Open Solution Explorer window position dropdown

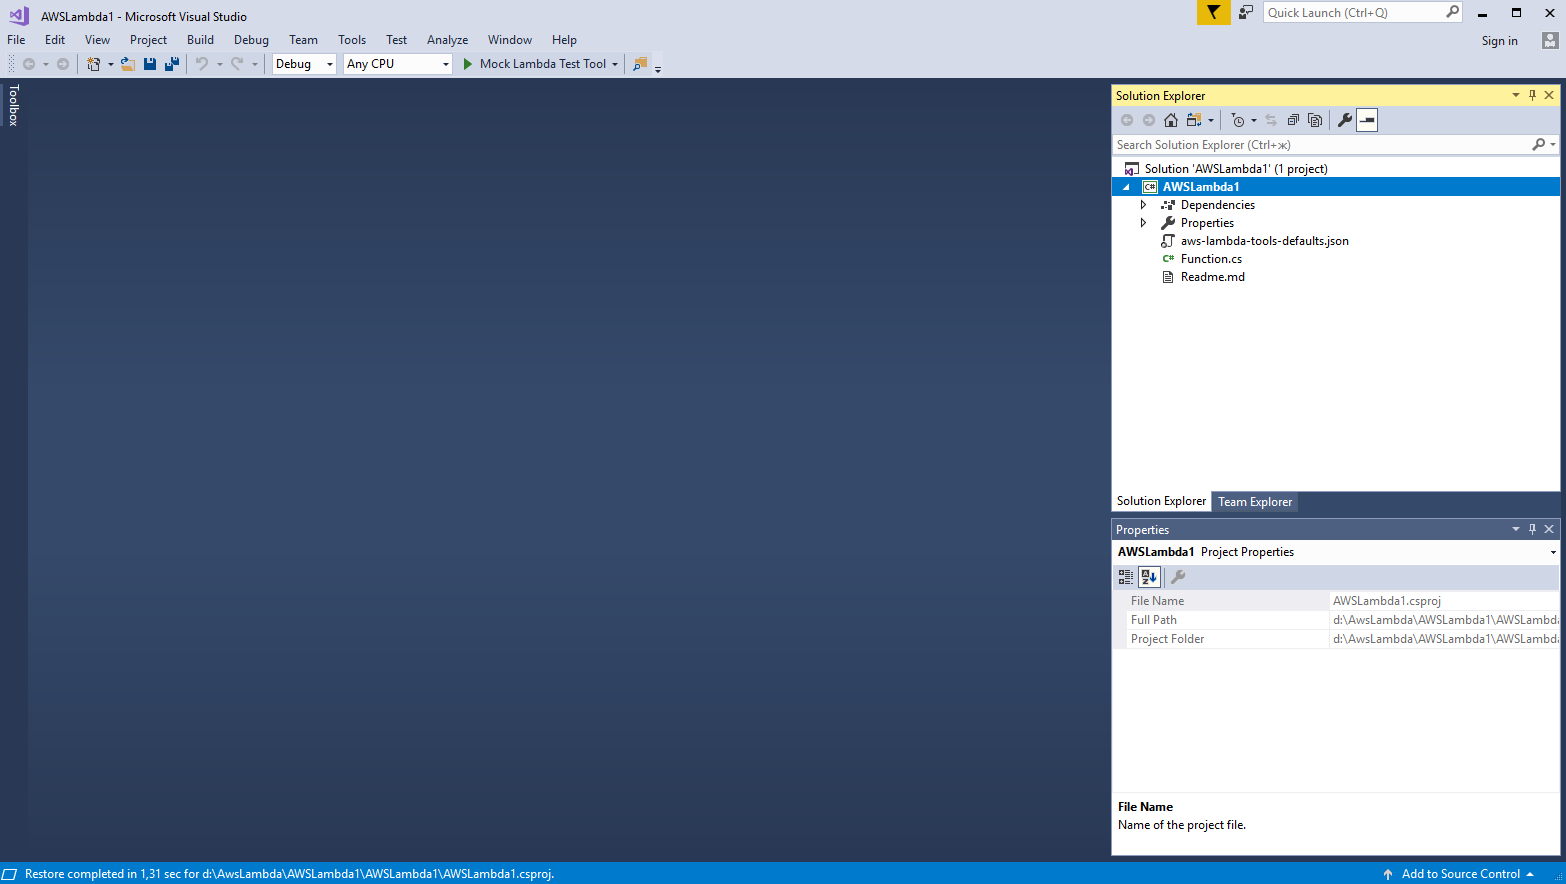[x=1515, y=95]
